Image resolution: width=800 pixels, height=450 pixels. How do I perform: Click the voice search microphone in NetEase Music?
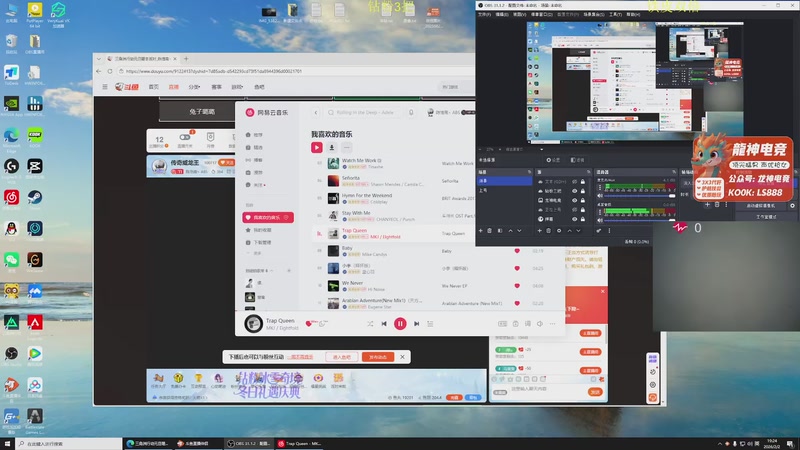[411, 112]
